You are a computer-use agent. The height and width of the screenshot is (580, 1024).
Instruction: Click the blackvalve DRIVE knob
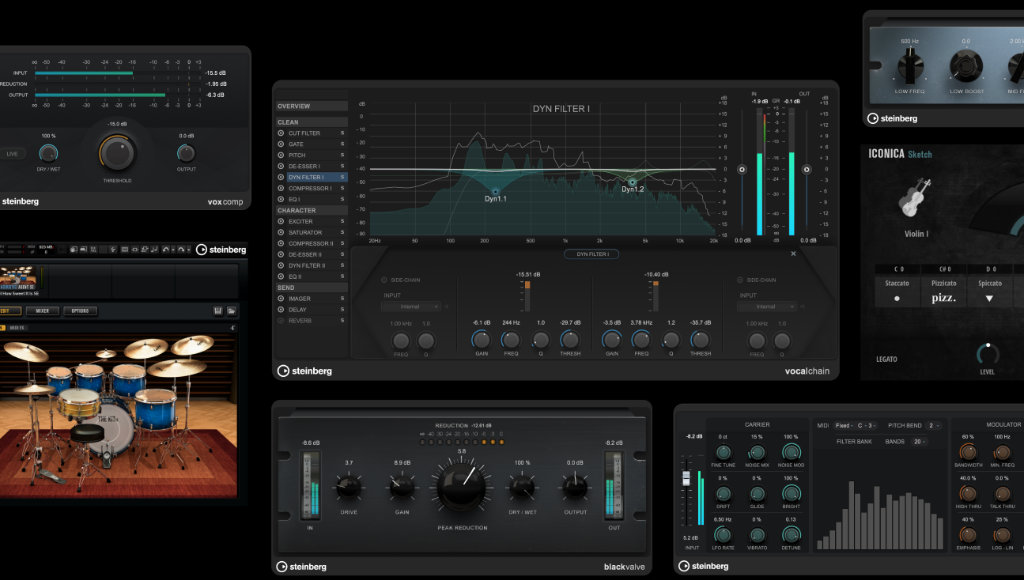(348, 487)
